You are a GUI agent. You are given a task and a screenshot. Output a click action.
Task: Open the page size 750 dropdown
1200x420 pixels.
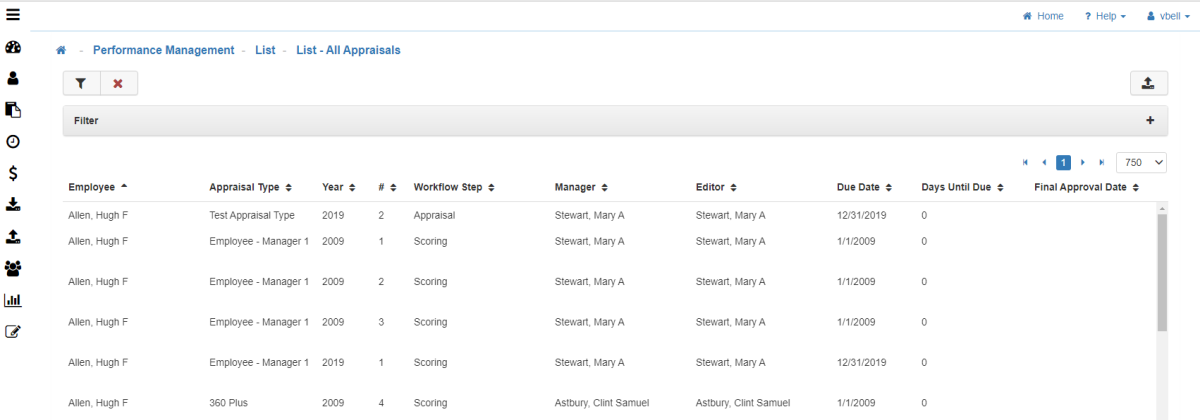point(1141,162)
